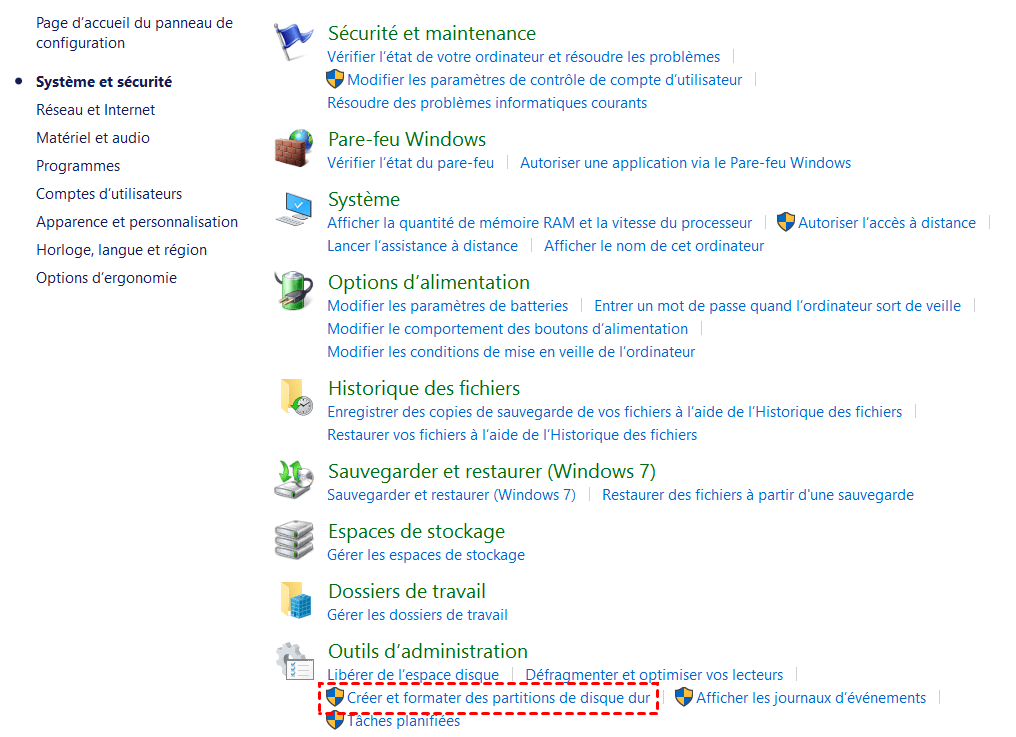
Task: Open the Espaces de stockage heading
Action: pyautogui.click(x=416, y=531)
